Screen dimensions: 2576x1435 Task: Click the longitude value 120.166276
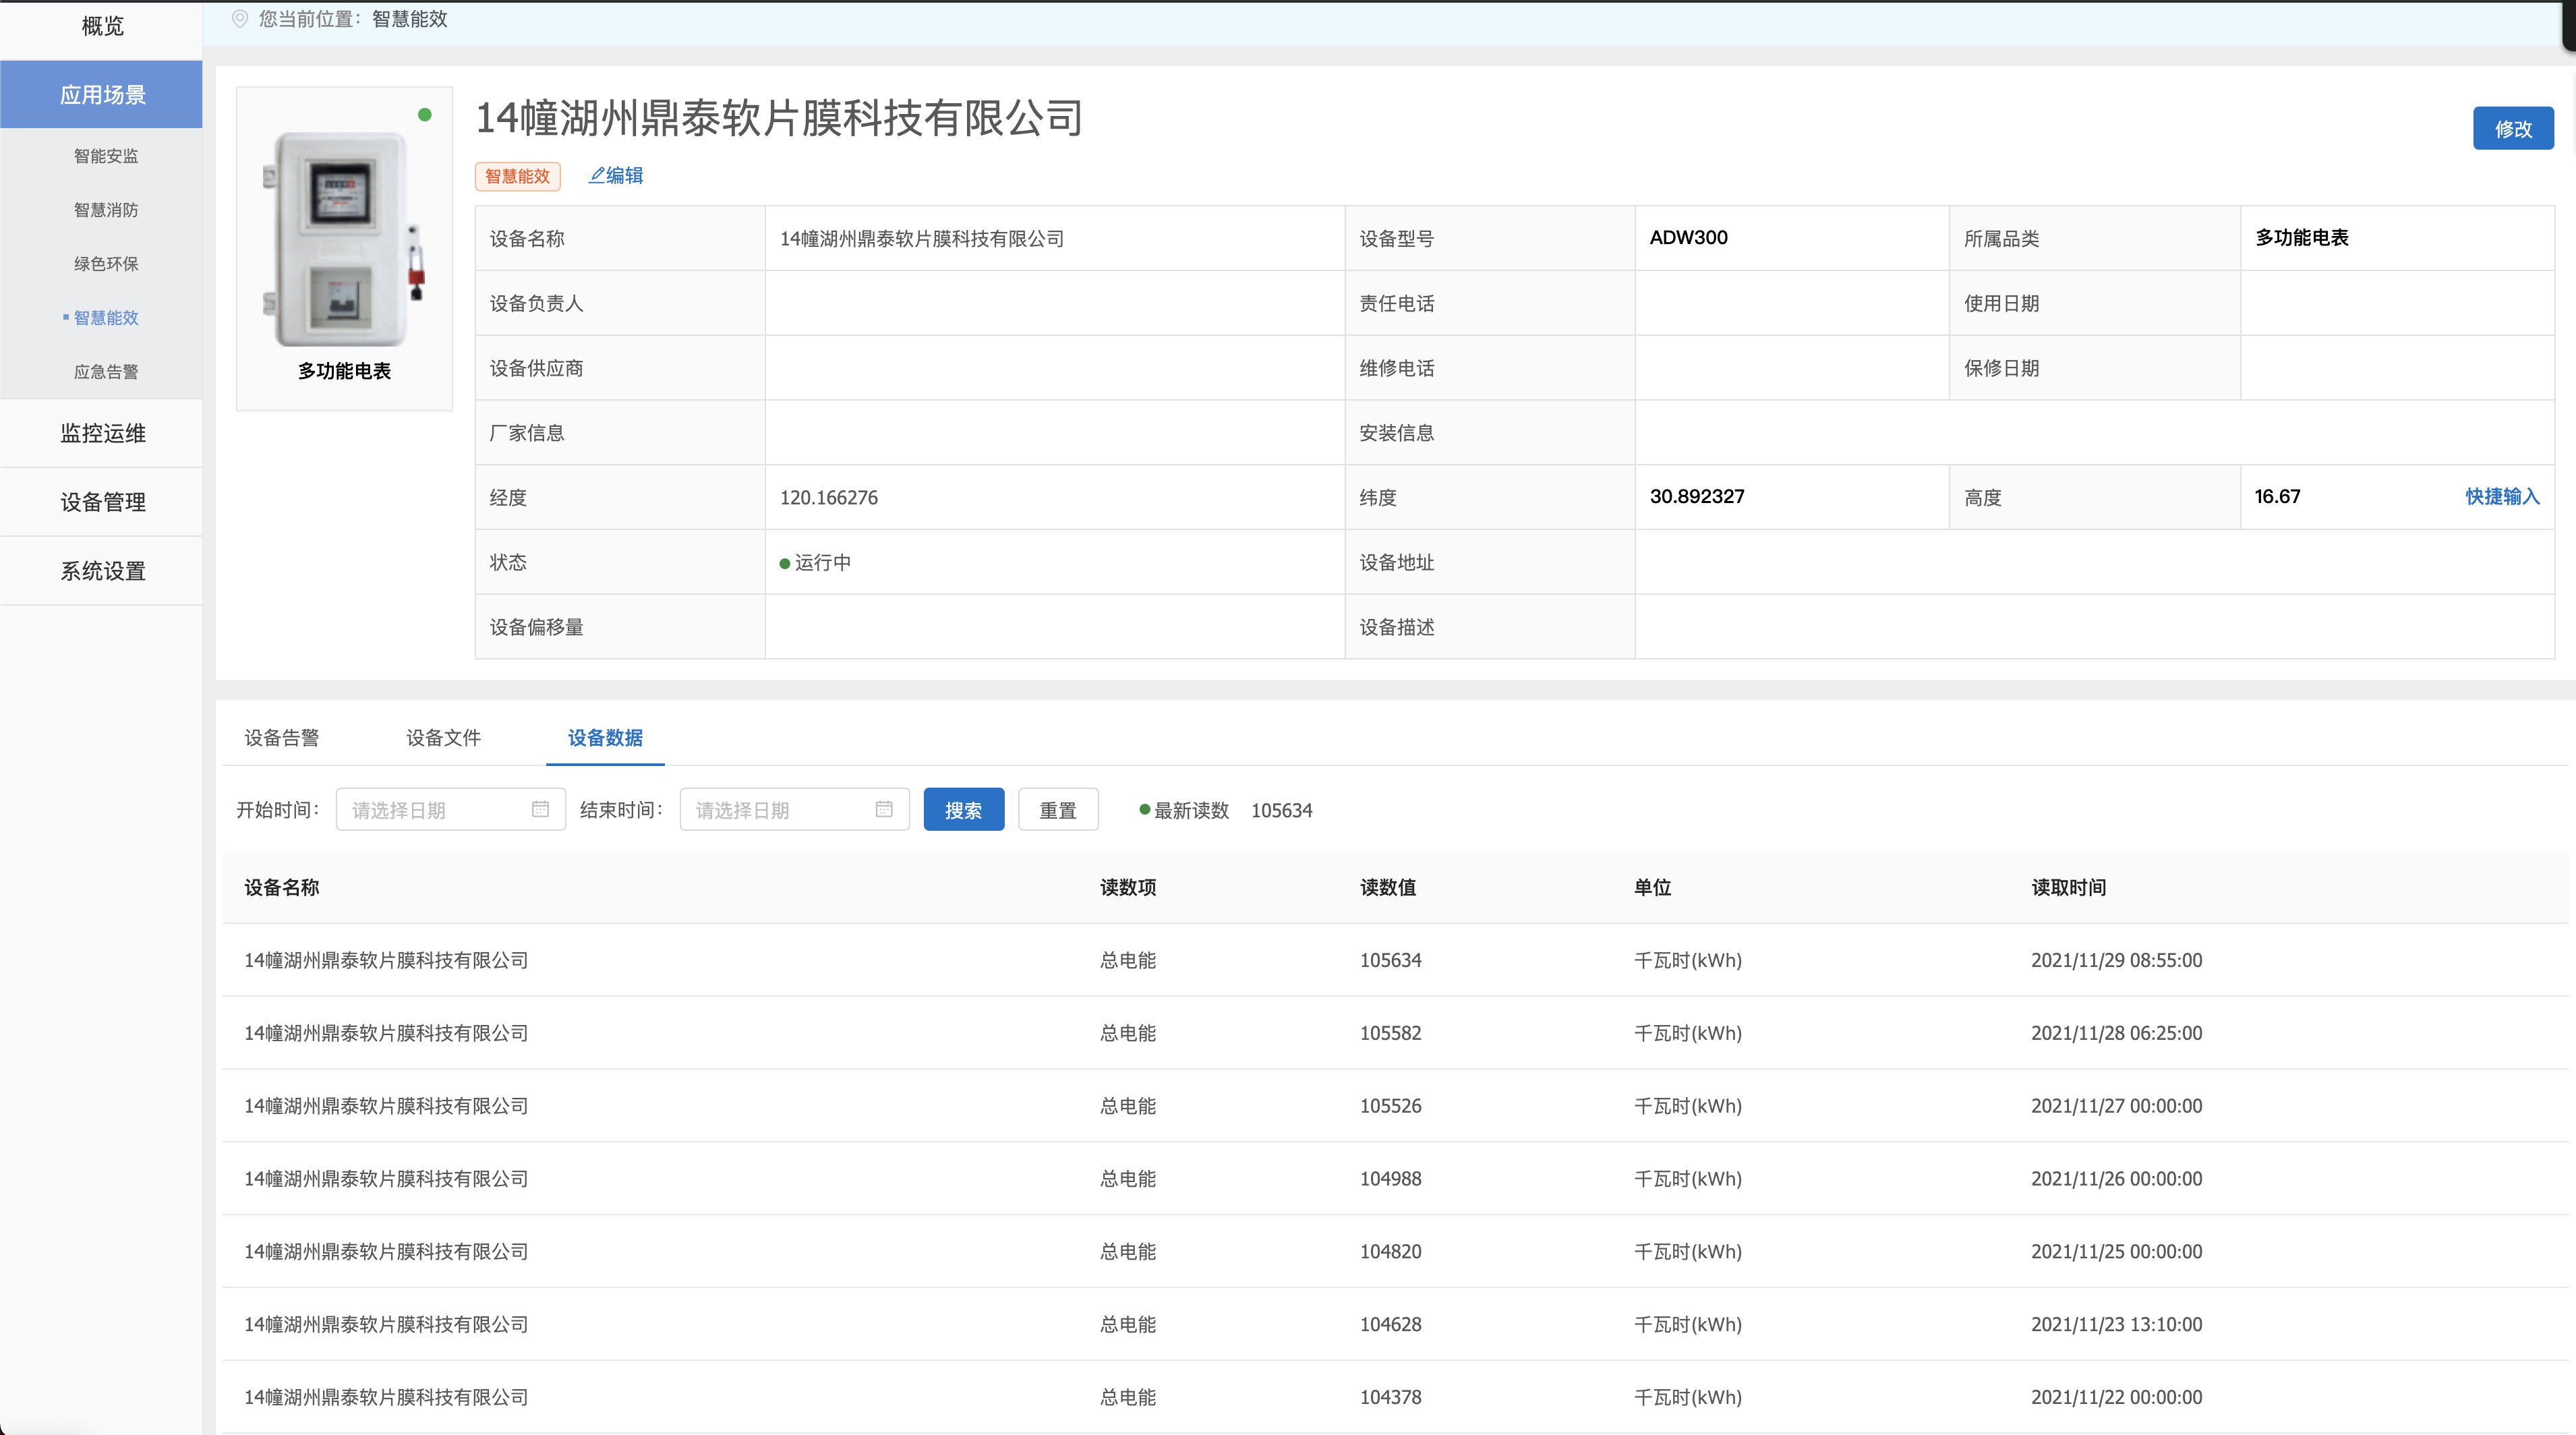pyautogui.click(x=828, y=497)
